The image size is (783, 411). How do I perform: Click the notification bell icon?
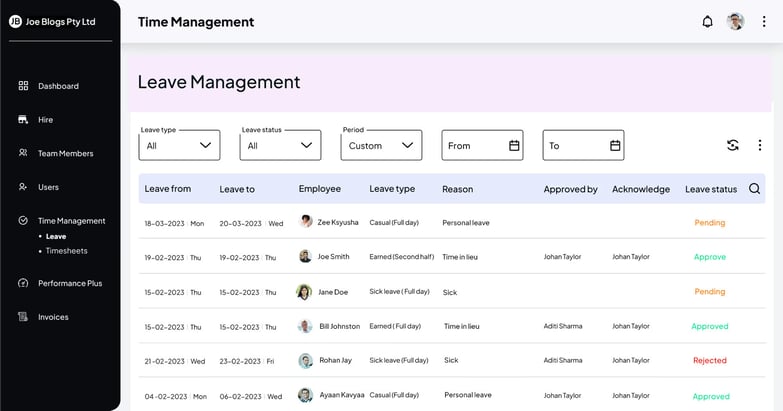707,22
